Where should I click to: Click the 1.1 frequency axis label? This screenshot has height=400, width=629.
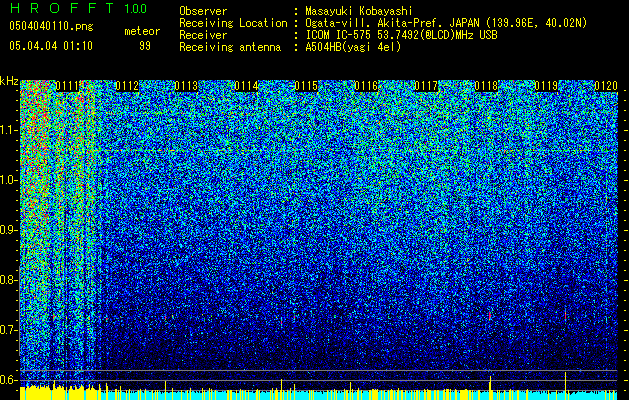(x=8, y=130)
